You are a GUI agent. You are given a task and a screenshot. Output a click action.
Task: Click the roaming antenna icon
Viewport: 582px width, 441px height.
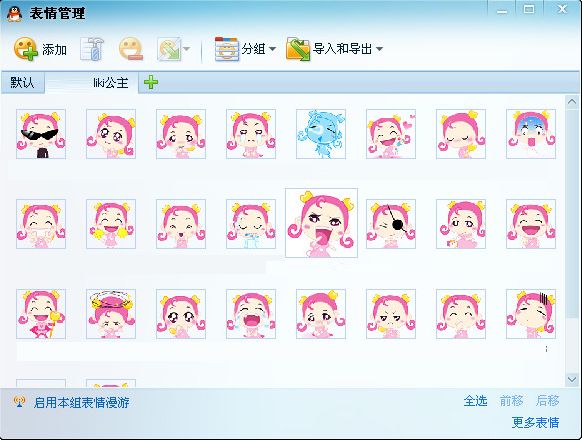(19, 402)
